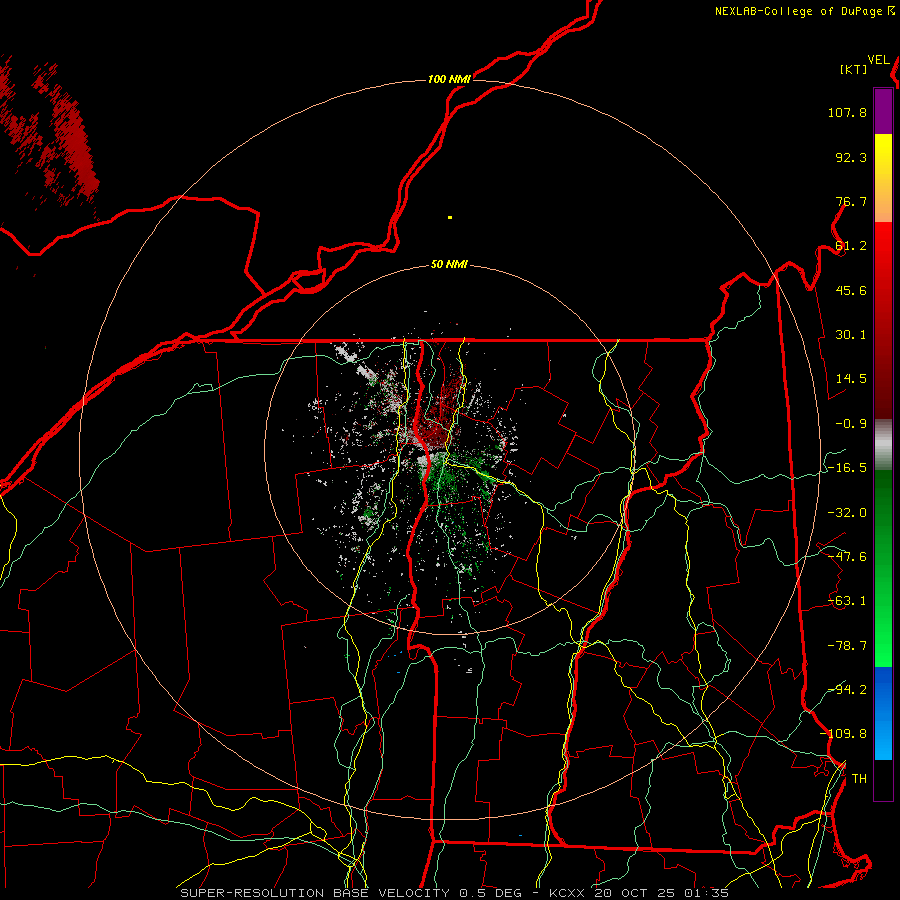
Task: Click the 50 NMI range ring label
Action: point(449,265)
